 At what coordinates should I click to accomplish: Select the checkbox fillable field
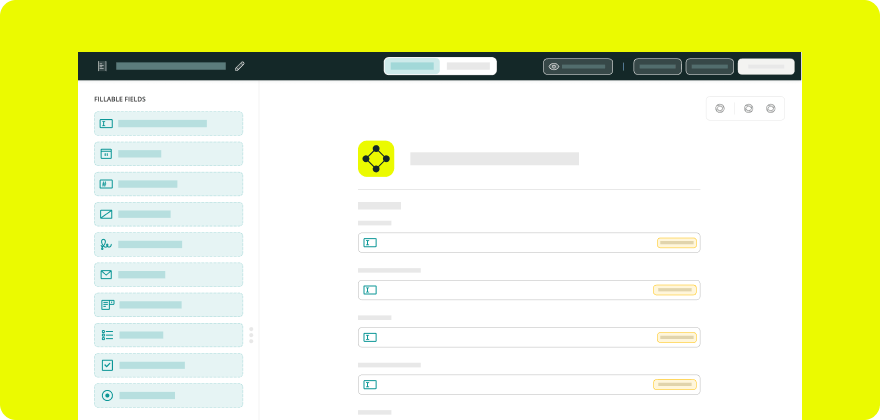pos(168,366)
